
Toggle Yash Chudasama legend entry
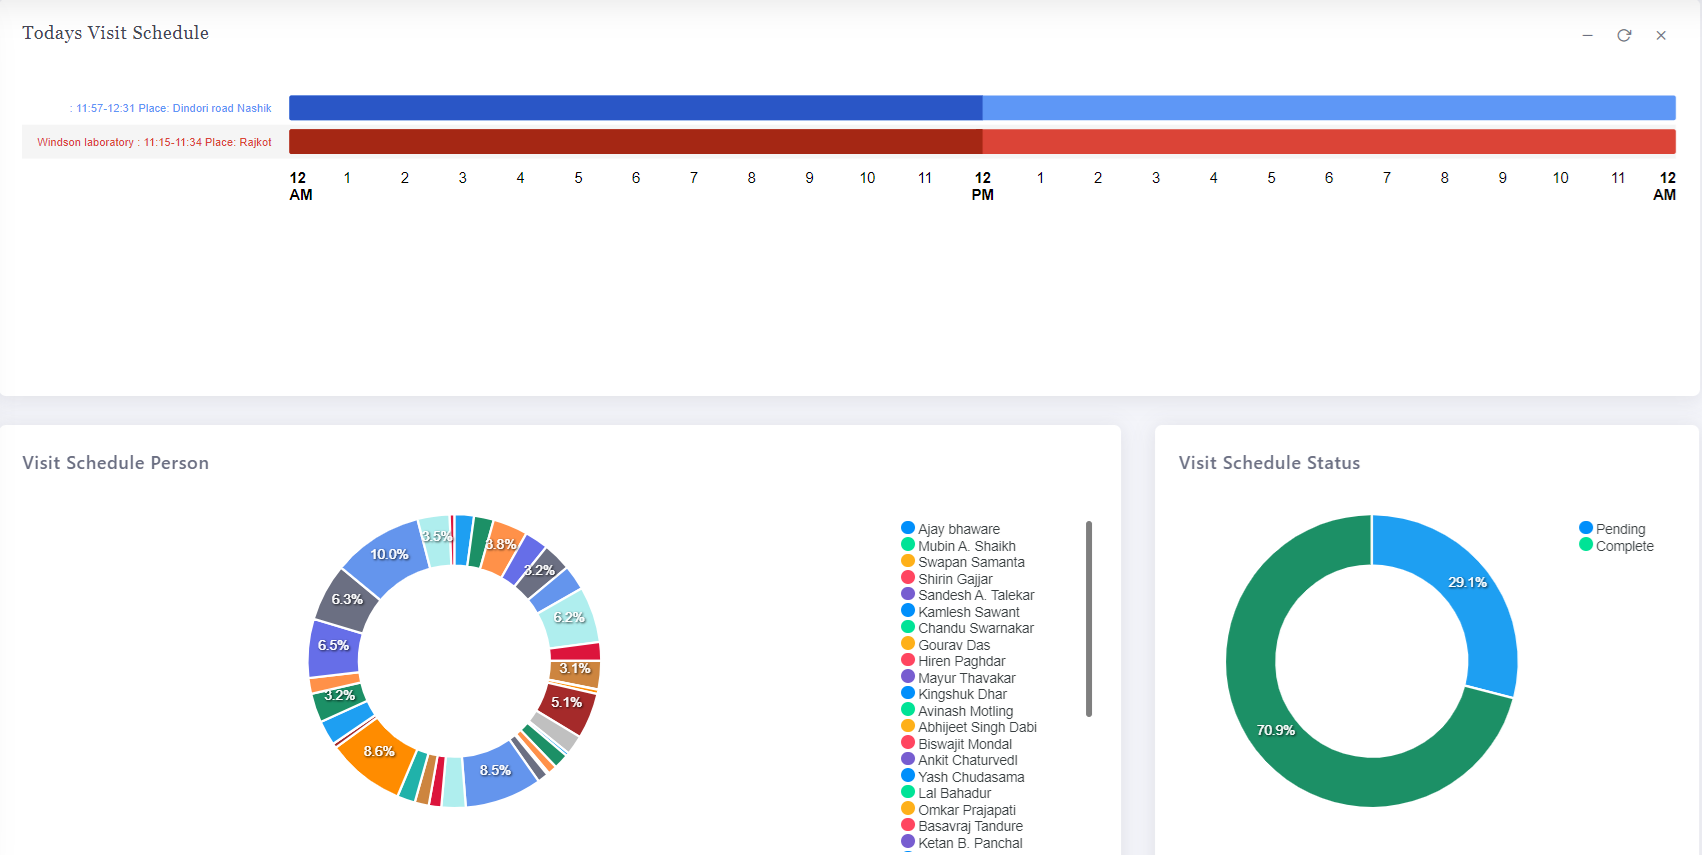coord(962,777)
